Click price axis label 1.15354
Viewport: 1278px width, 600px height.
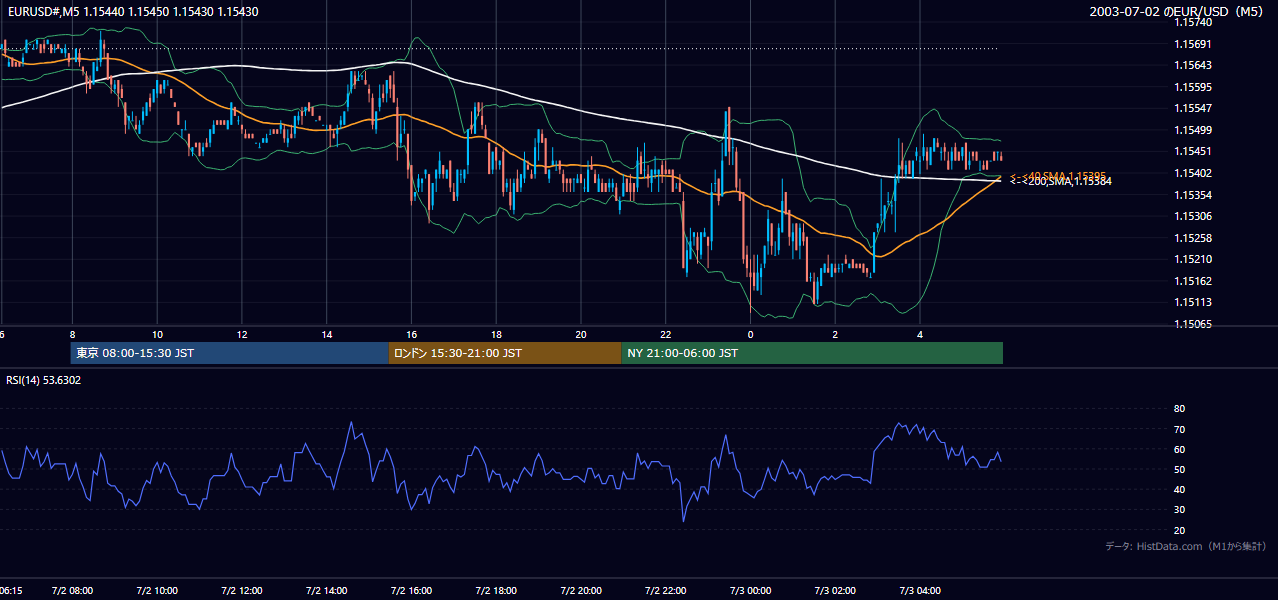click(1193, 195)
